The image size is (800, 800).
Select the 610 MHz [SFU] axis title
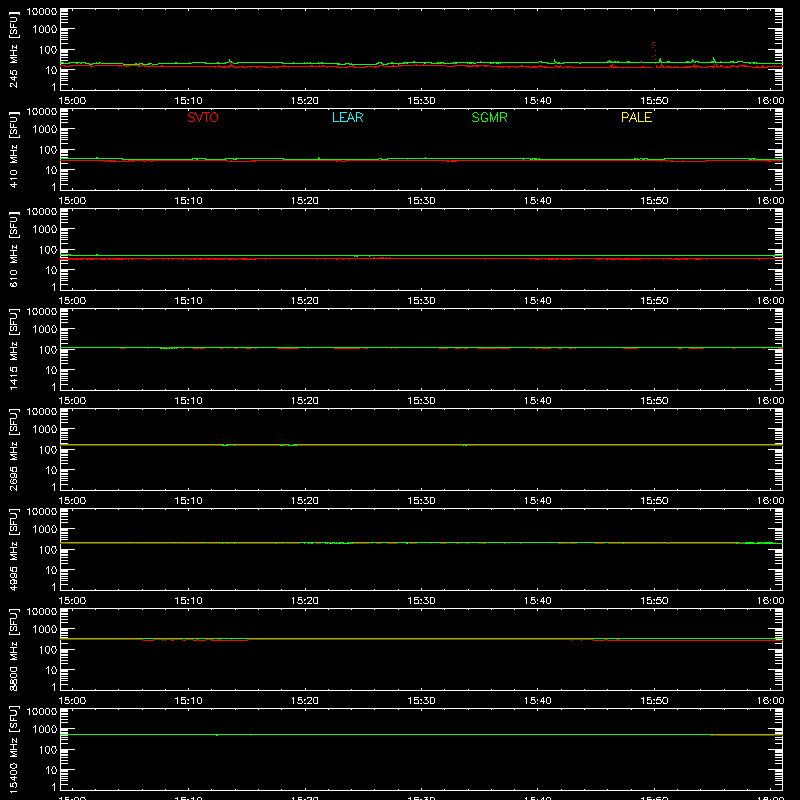14,249
